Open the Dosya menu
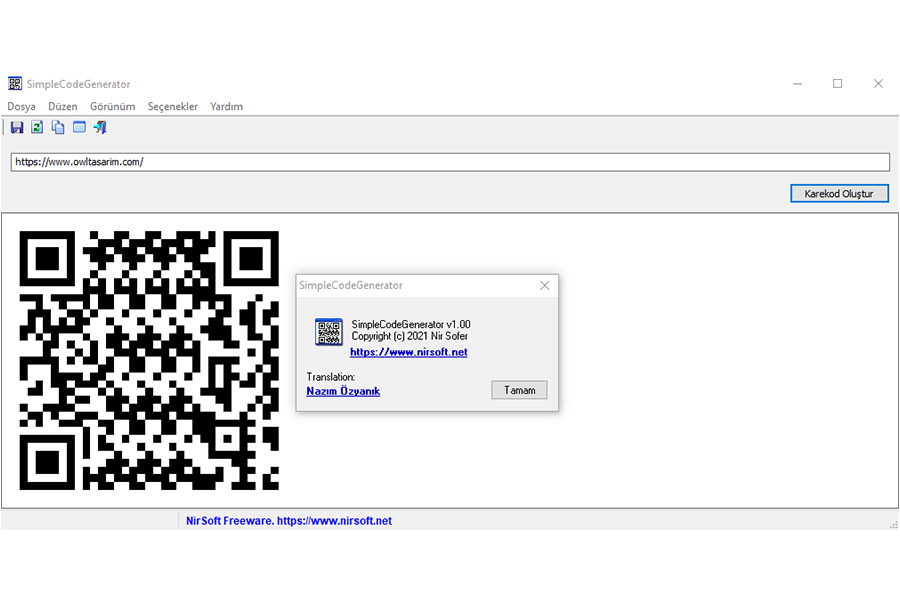900x600 pixels. click(21, 106)
